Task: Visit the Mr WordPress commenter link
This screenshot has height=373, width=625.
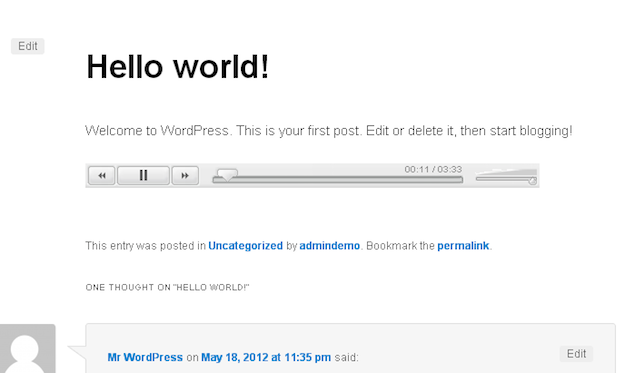Action: click(x=145, y=357)
